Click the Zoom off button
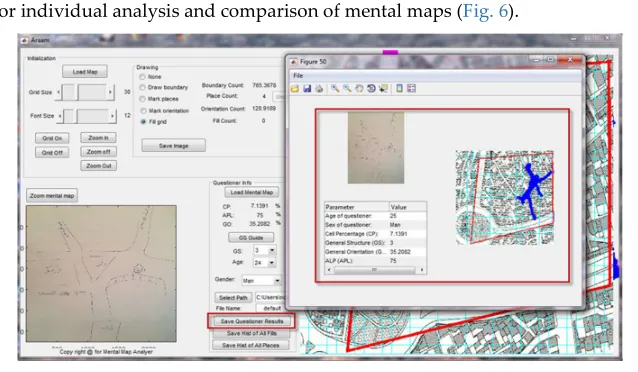Image resolution: width=638 pixels, height=372 pixels. [x=98, y=152]
